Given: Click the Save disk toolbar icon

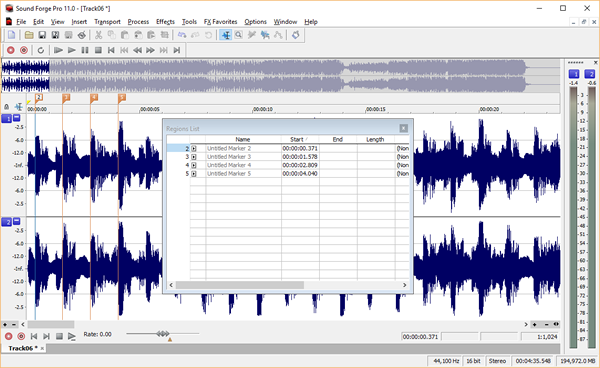Looking at the screenshot, I should [42, 35].
